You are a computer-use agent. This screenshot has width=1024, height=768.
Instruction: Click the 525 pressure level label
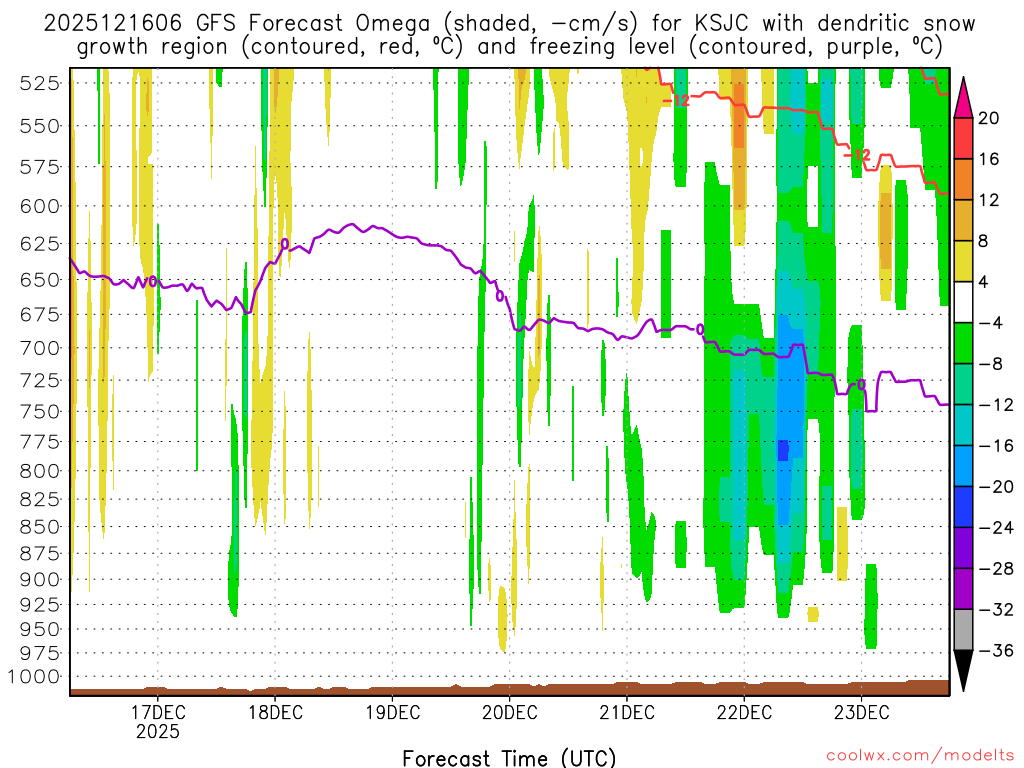click(39, 84)
